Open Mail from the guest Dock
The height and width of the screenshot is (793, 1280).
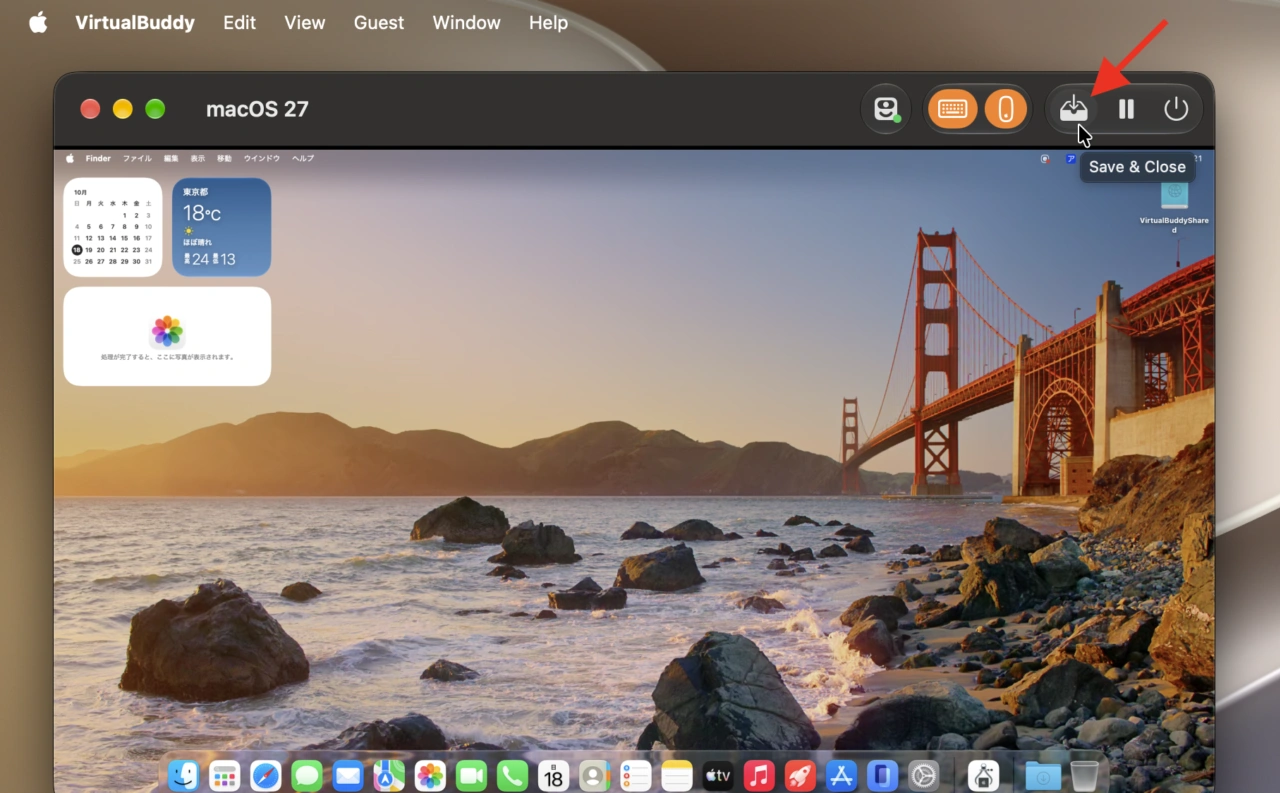pyautogui.click(x=348, y=775)
